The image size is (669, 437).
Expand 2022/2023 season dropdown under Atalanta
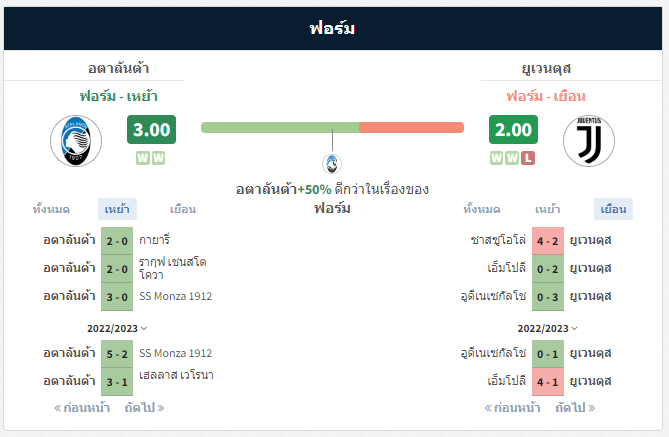point(117,328)
